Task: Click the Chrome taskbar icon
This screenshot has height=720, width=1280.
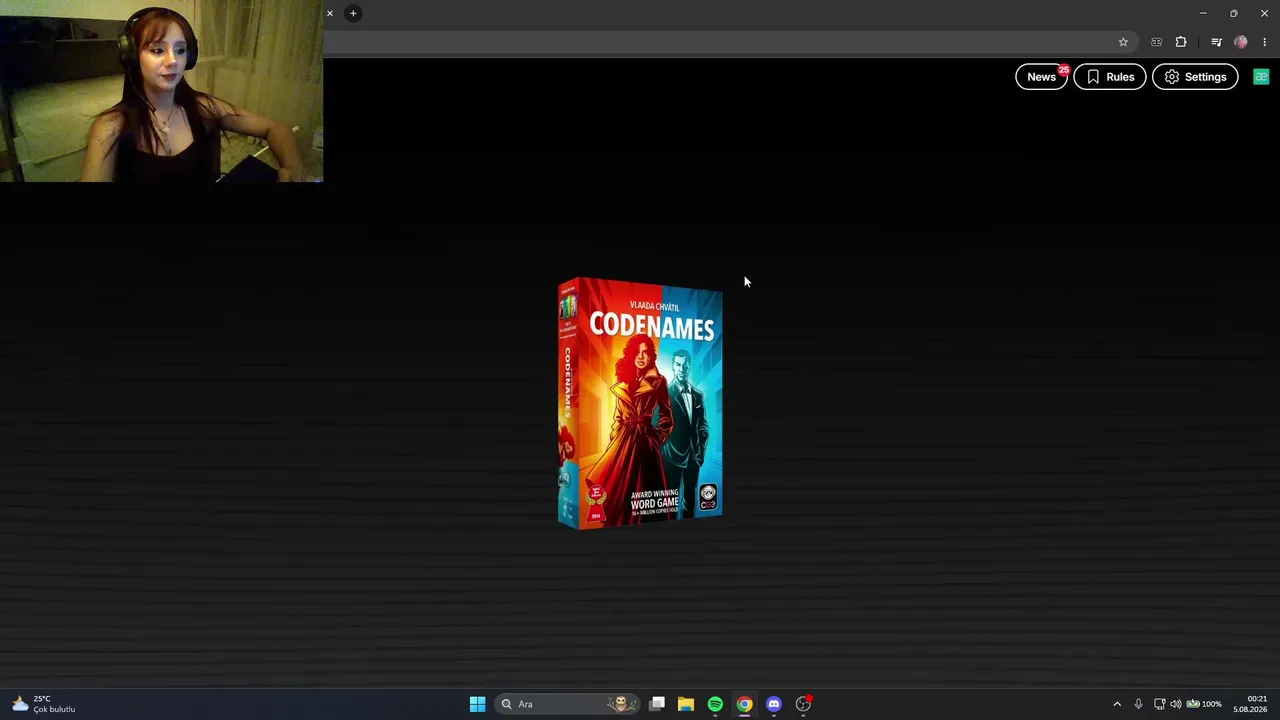Action: (744, 704)
